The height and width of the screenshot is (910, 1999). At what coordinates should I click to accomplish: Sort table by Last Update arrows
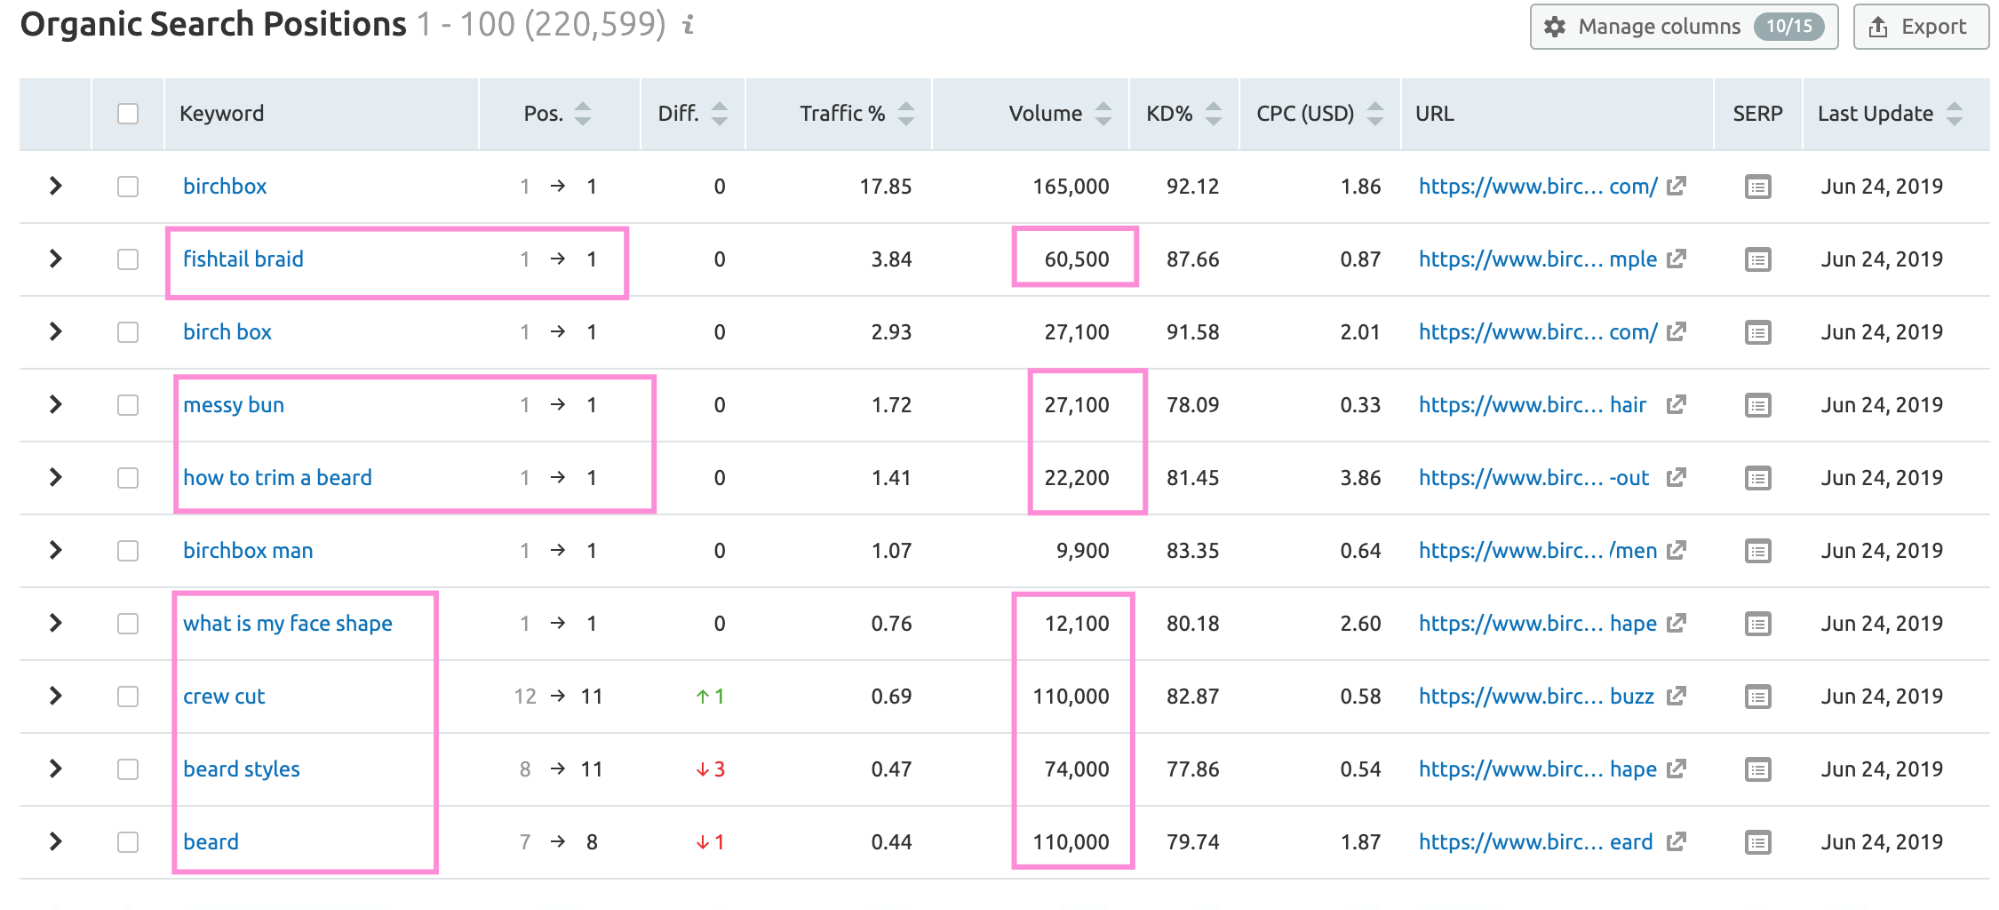click(1954, 114)
